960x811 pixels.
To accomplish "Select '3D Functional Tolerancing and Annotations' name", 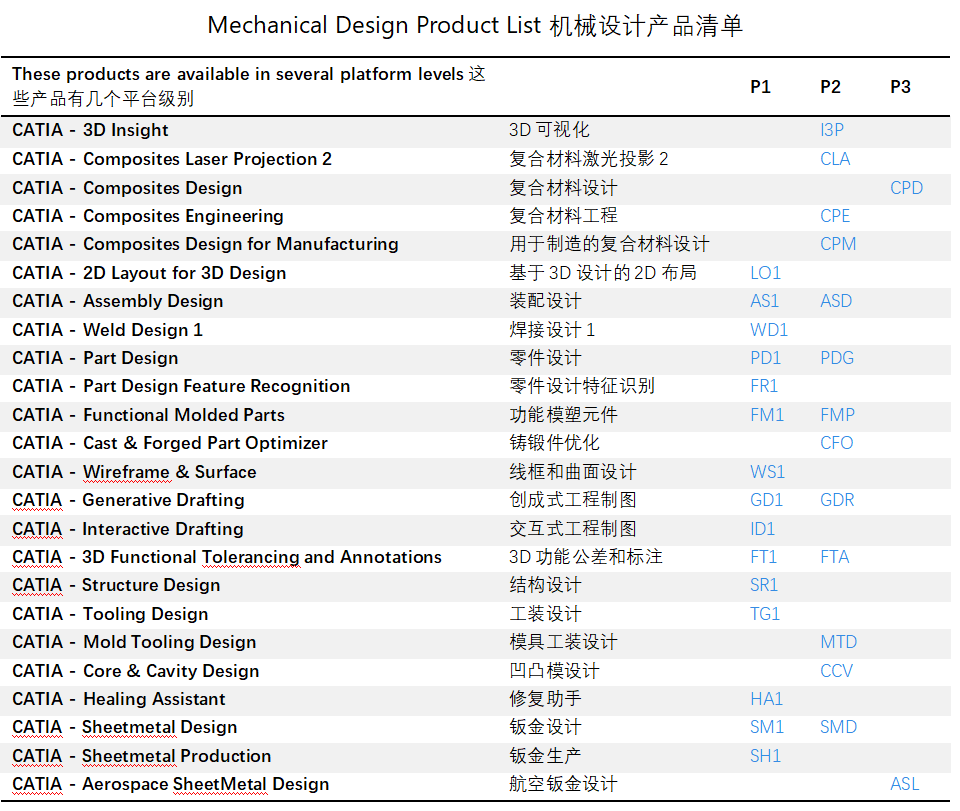I will (x=262, y=557).
